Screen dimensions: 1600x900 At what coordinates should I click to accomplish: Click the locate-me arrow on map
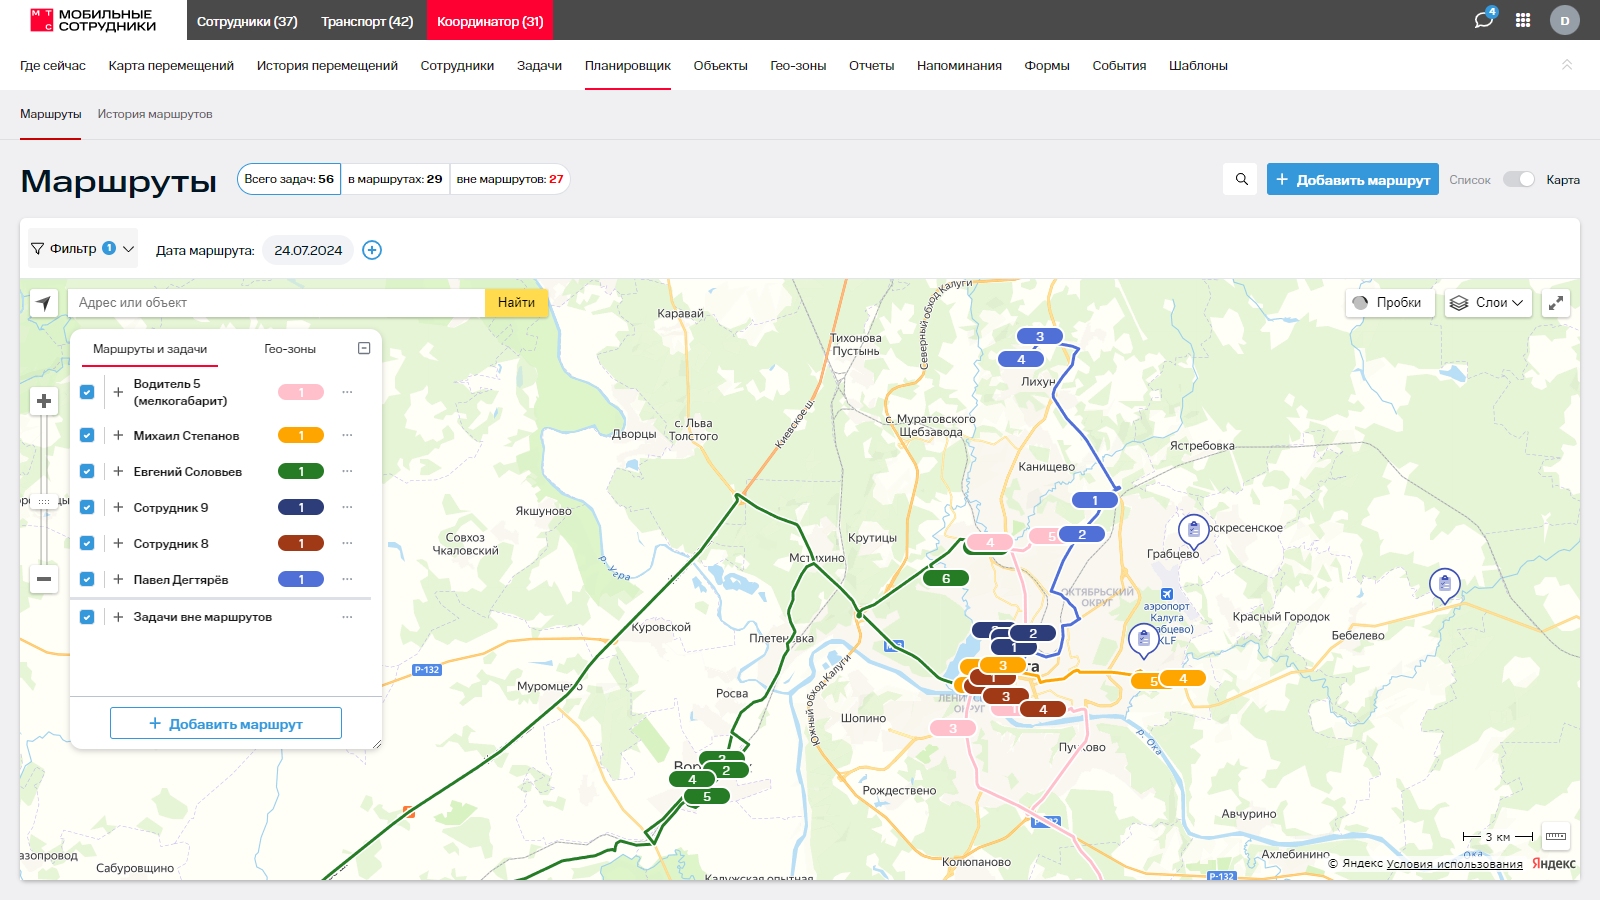click(44, 303)
